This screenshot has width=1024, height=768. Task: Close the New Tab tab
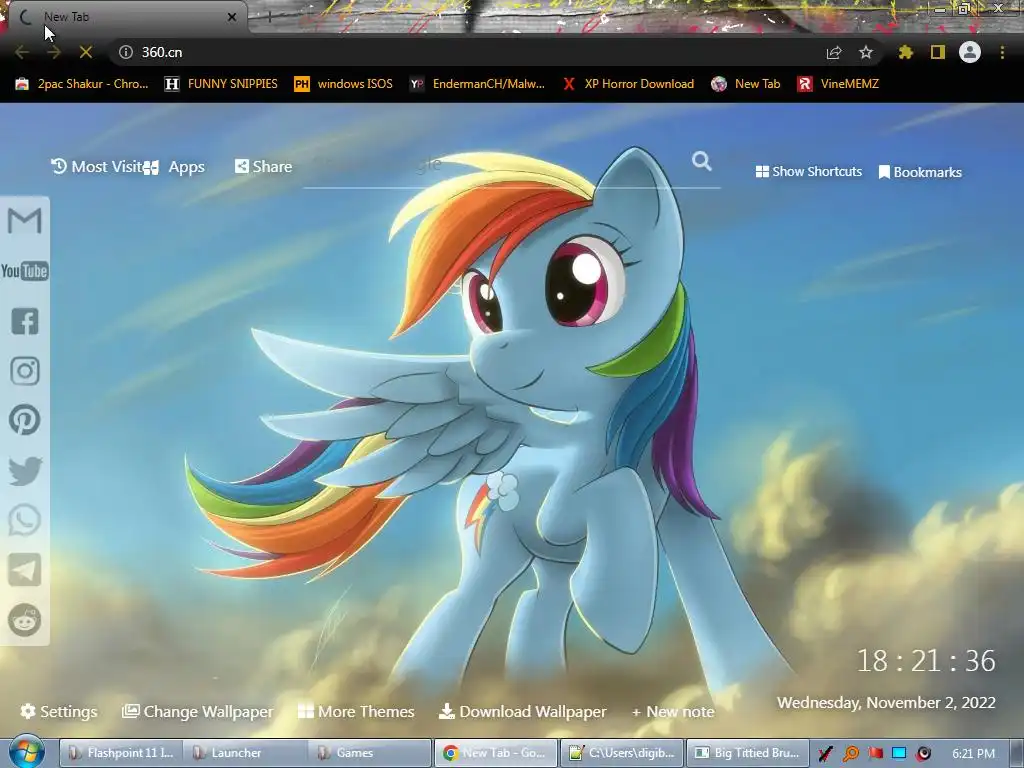[232, 17]
